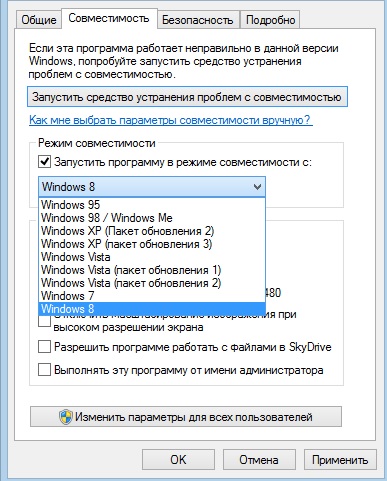This screenshot has width=387, height=481.
Task: Run the compatibility troubleshooter button
Action: pyautogui.click(x=187, y=97)
